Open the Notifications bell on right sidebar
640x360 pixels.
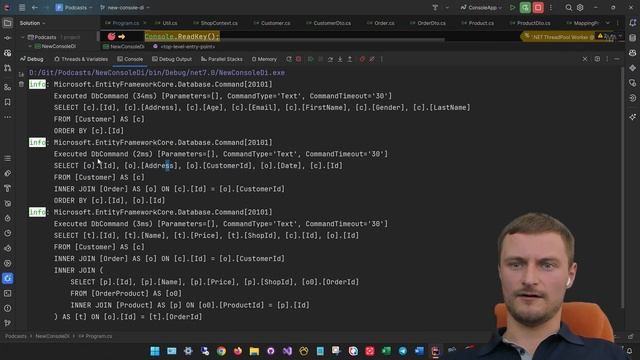[633, 23]
